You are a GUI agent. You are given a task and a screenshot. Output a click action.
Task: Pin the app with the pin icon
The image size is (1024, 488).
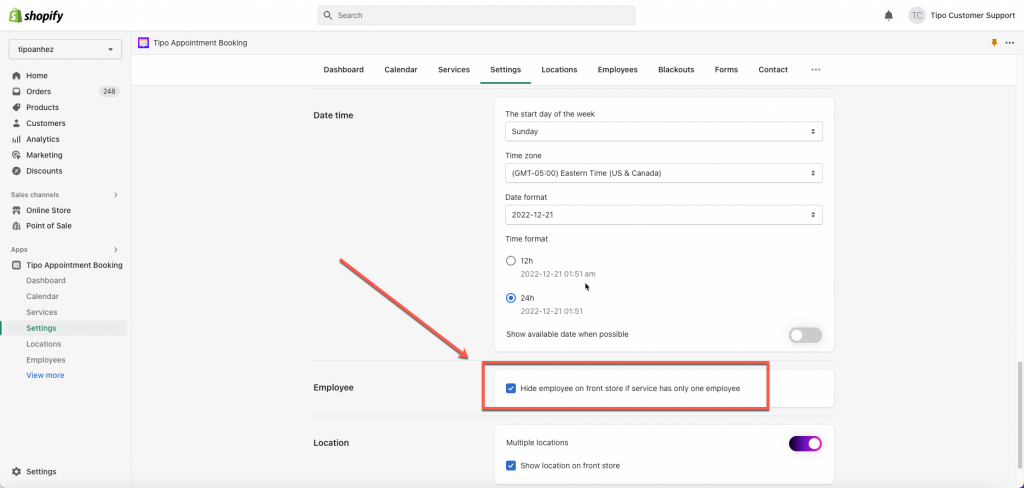coord(994,42)
